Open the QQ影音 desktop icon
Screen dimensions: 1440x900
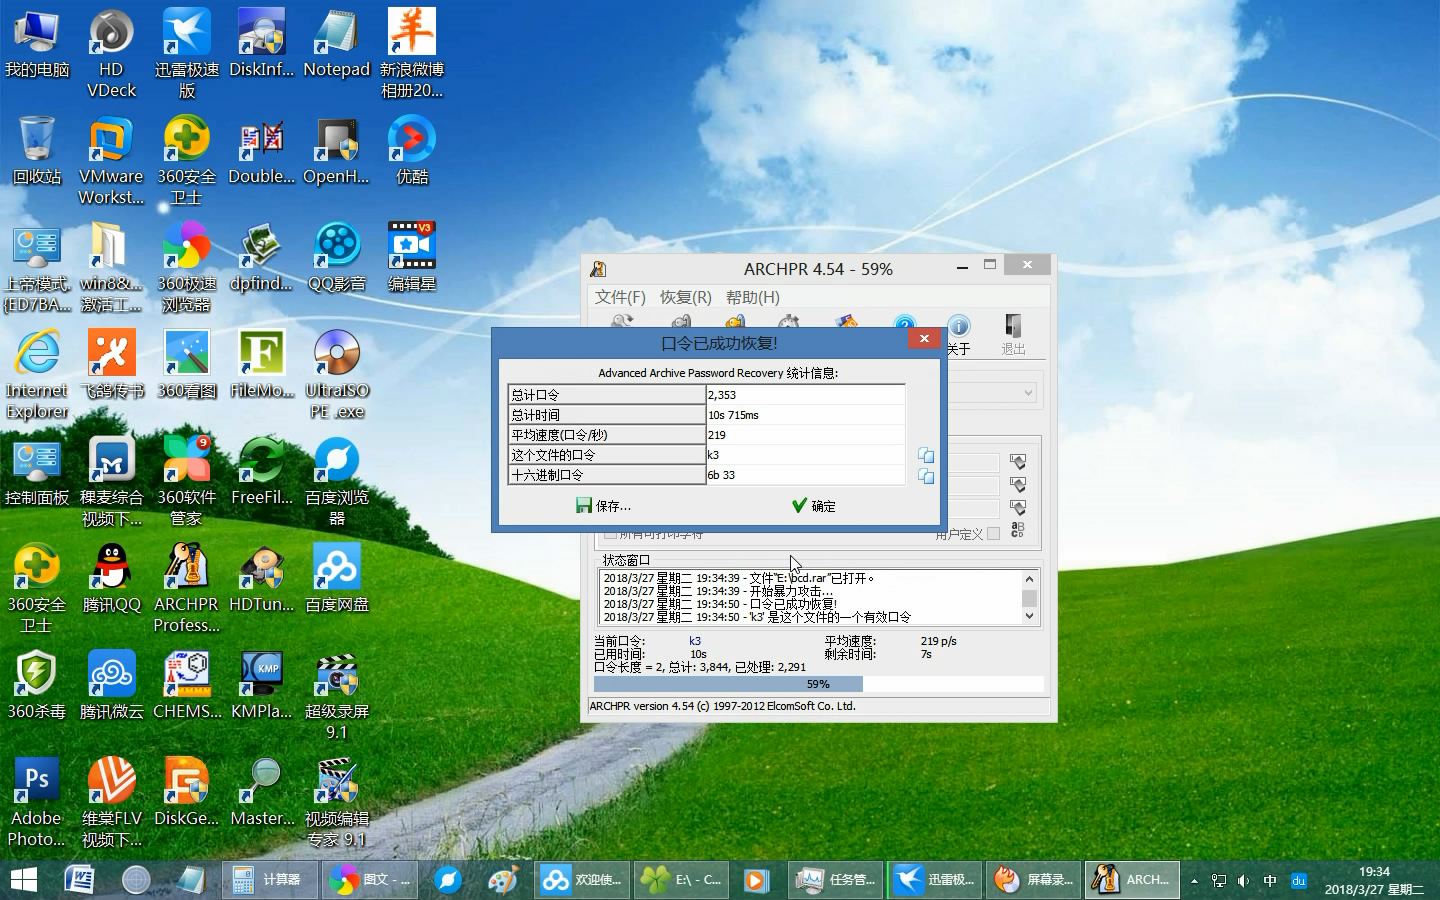(x=336, y=259)
